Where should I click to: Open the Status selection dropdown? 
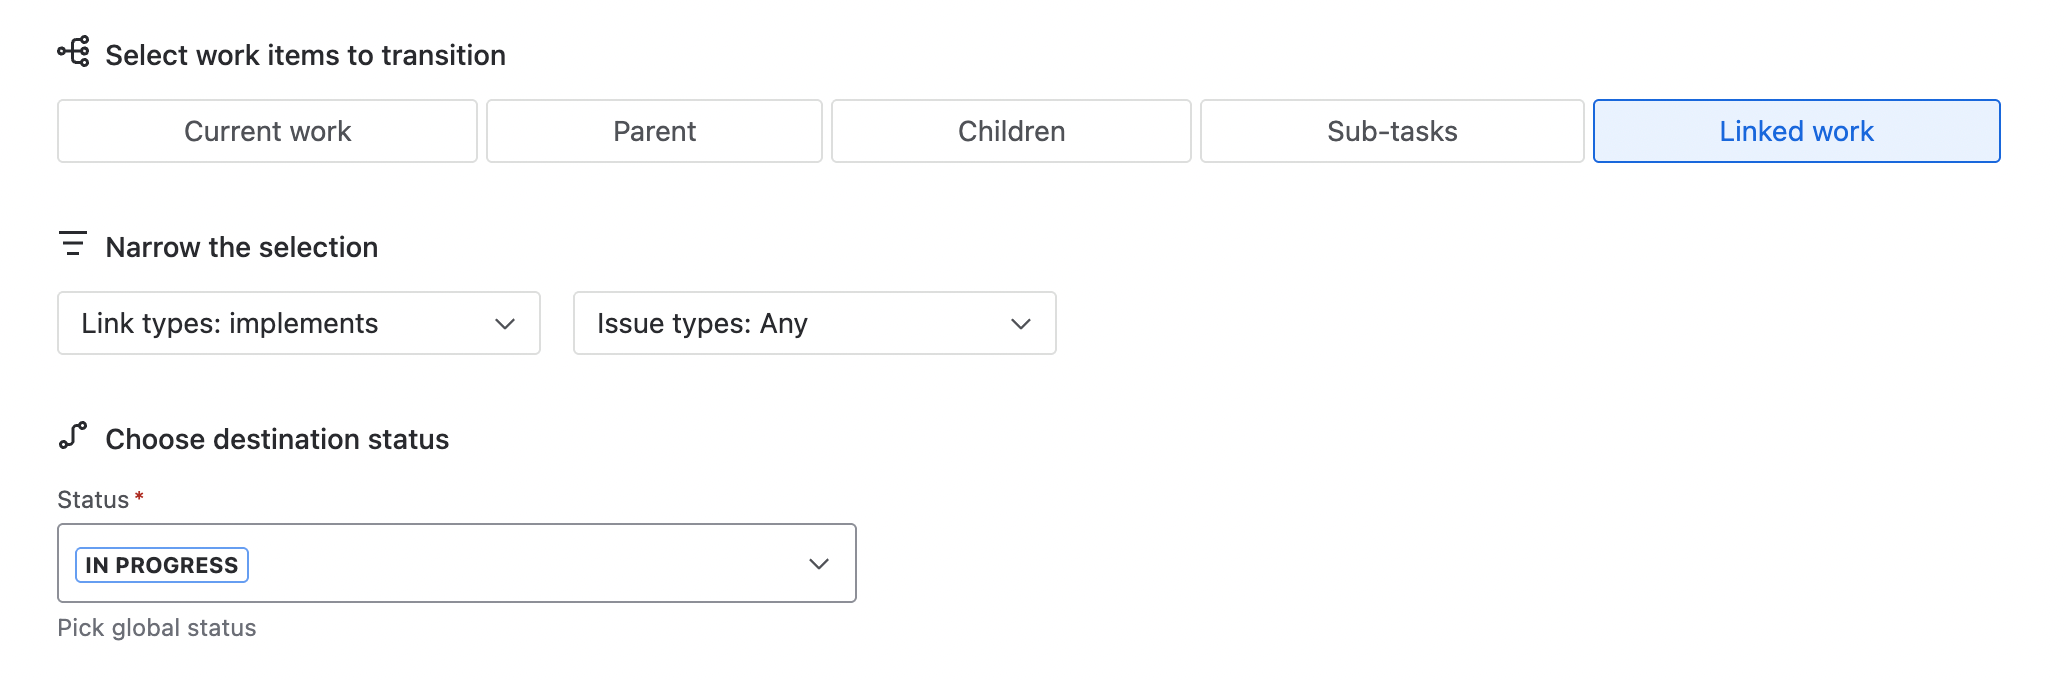pyautogui.click(x=457, y=563)
